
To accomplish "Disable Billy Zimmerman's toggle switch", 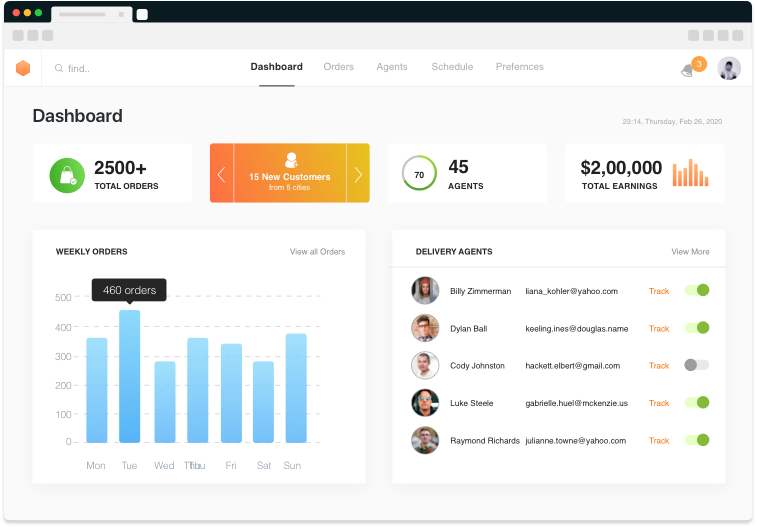I will (x=697, y=290).
